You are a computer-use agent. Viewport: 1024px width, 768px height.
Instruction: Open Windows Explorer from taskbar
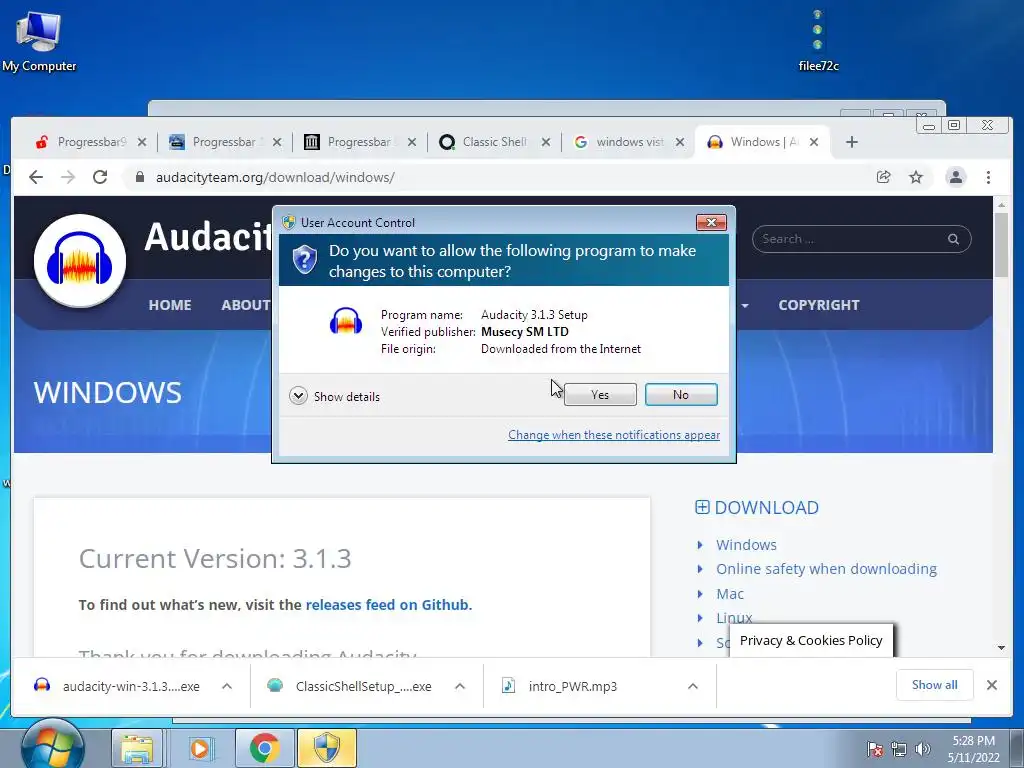click(136, 748)
